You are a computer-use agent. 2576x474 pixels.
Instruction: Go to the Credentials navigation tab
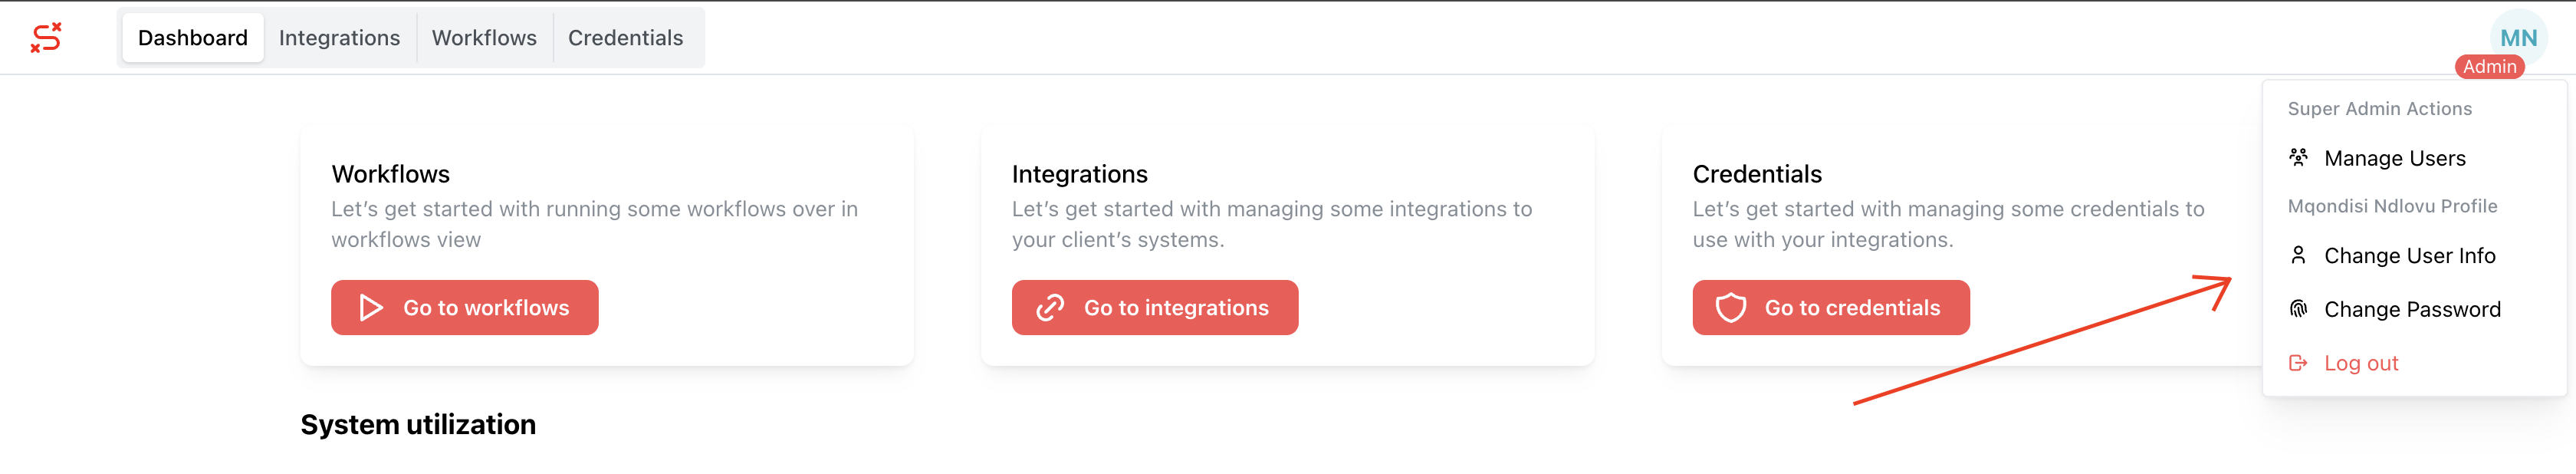click(625, 38)
